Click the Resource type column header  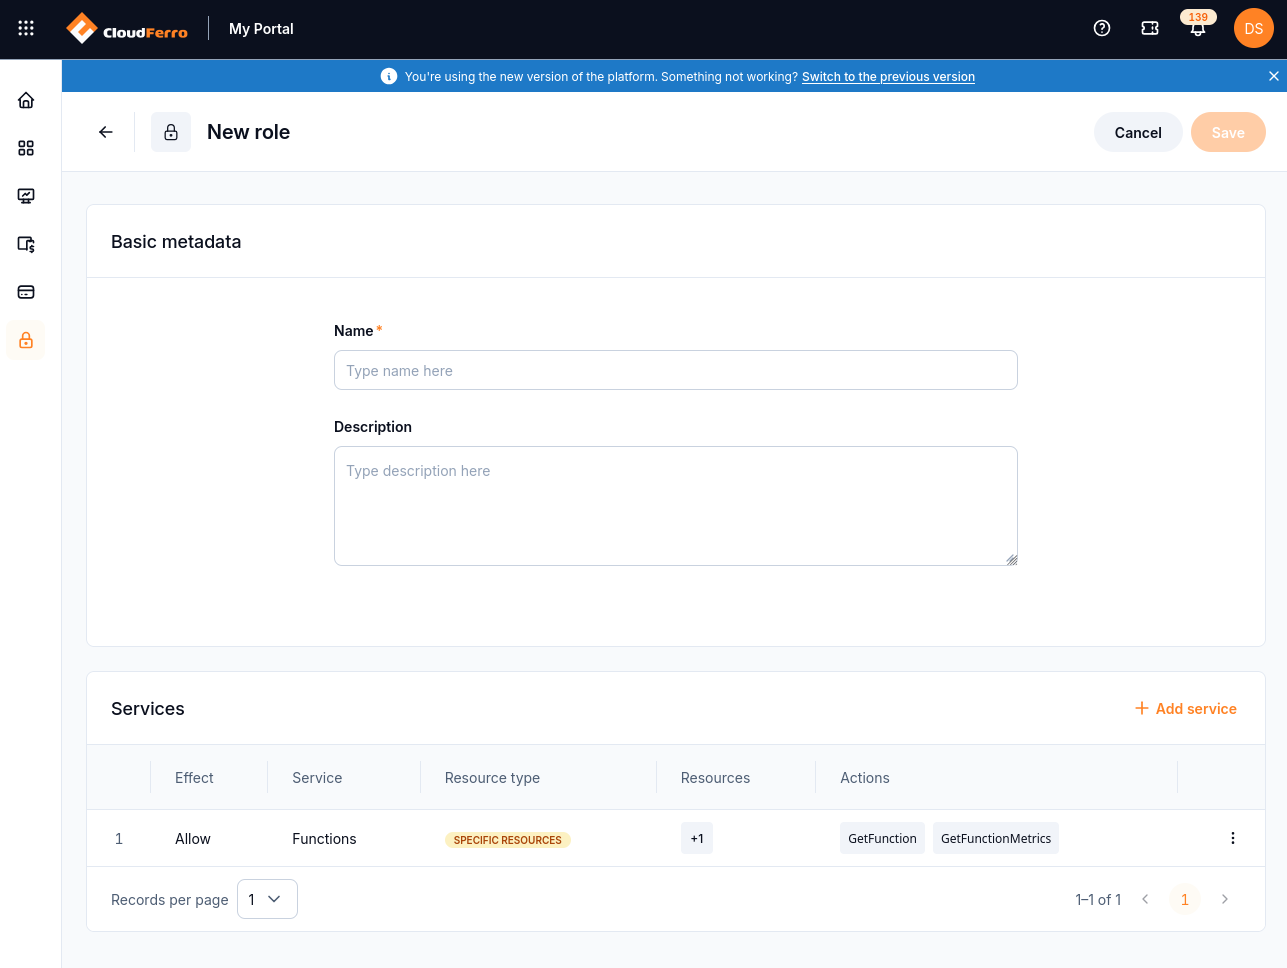[492, 778]
